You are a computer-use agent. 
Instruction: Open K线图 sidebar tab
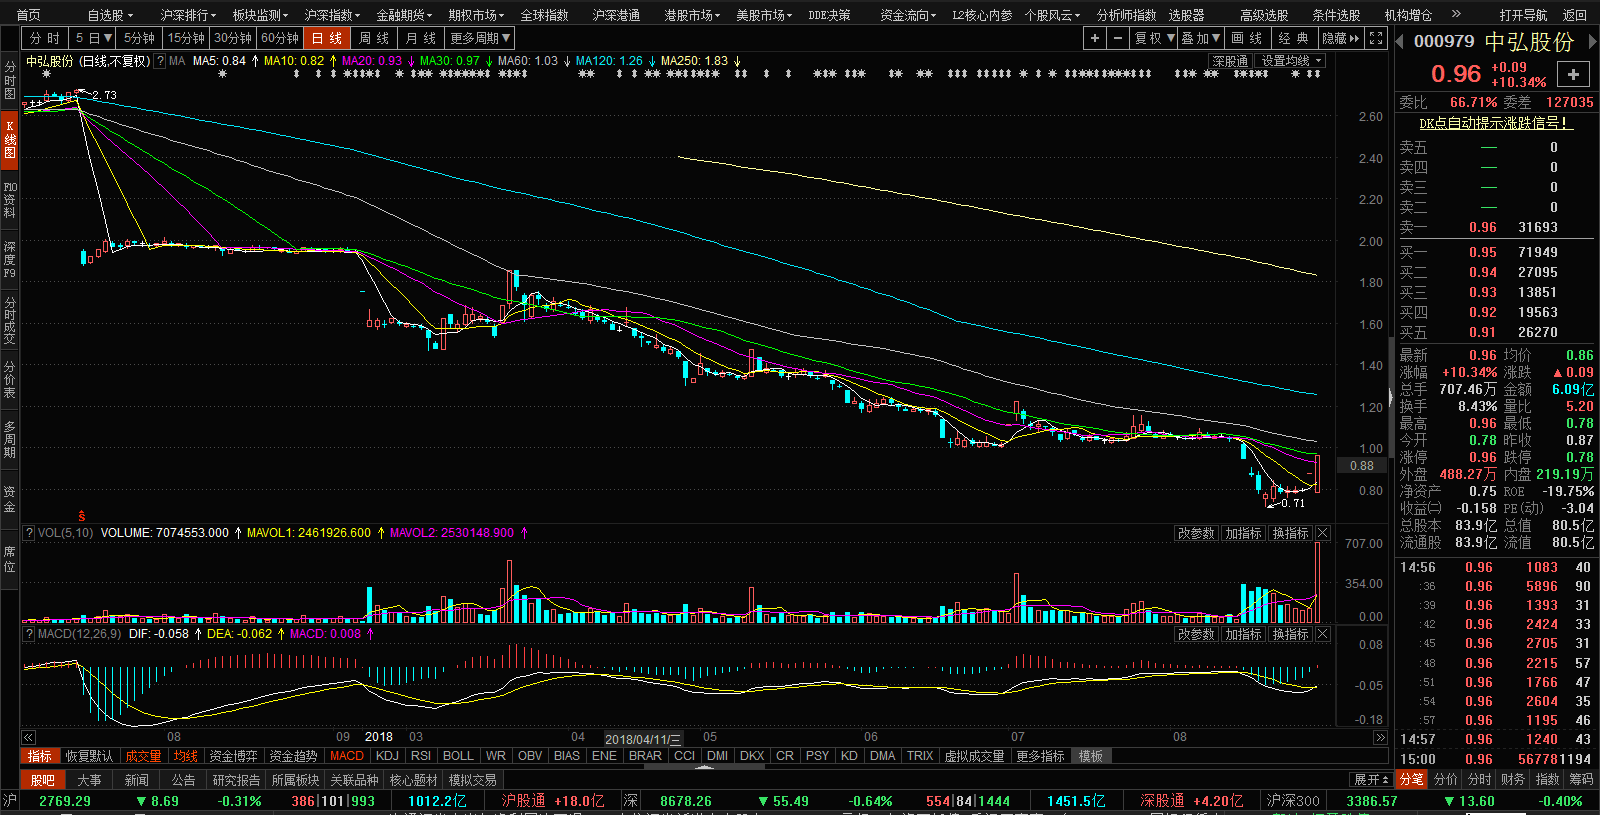pos(9,139)
